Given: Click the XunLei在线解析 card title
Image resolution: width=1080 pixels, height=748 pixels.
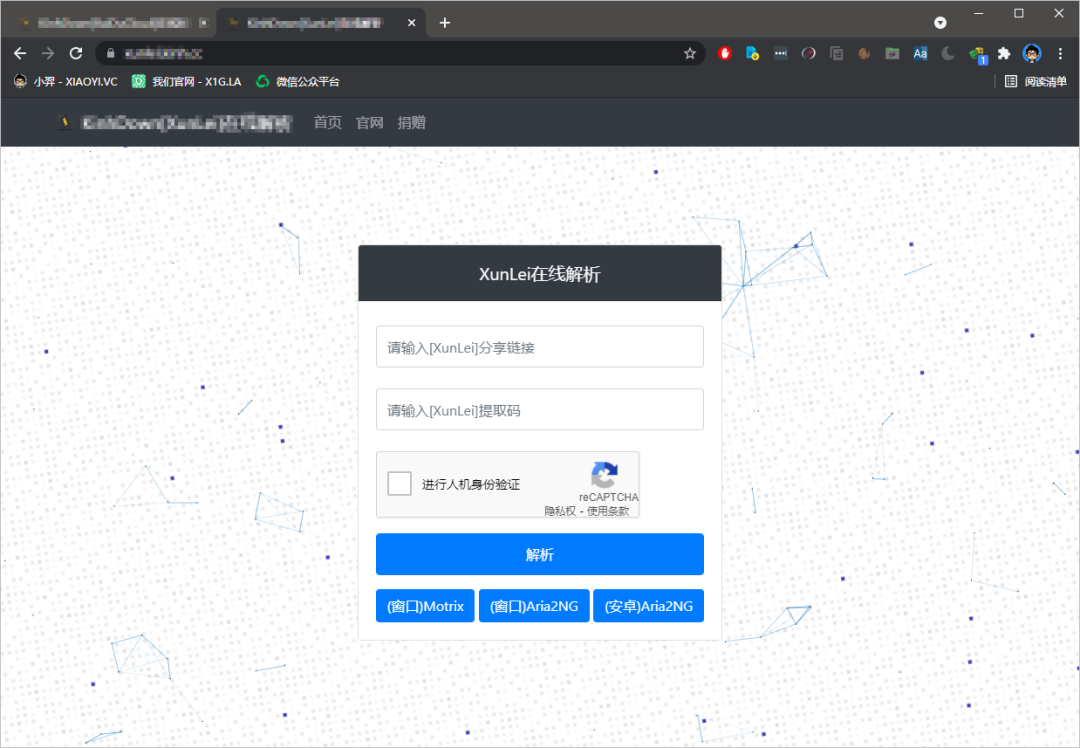Looking at the screenshot, I should pos(539,274).
